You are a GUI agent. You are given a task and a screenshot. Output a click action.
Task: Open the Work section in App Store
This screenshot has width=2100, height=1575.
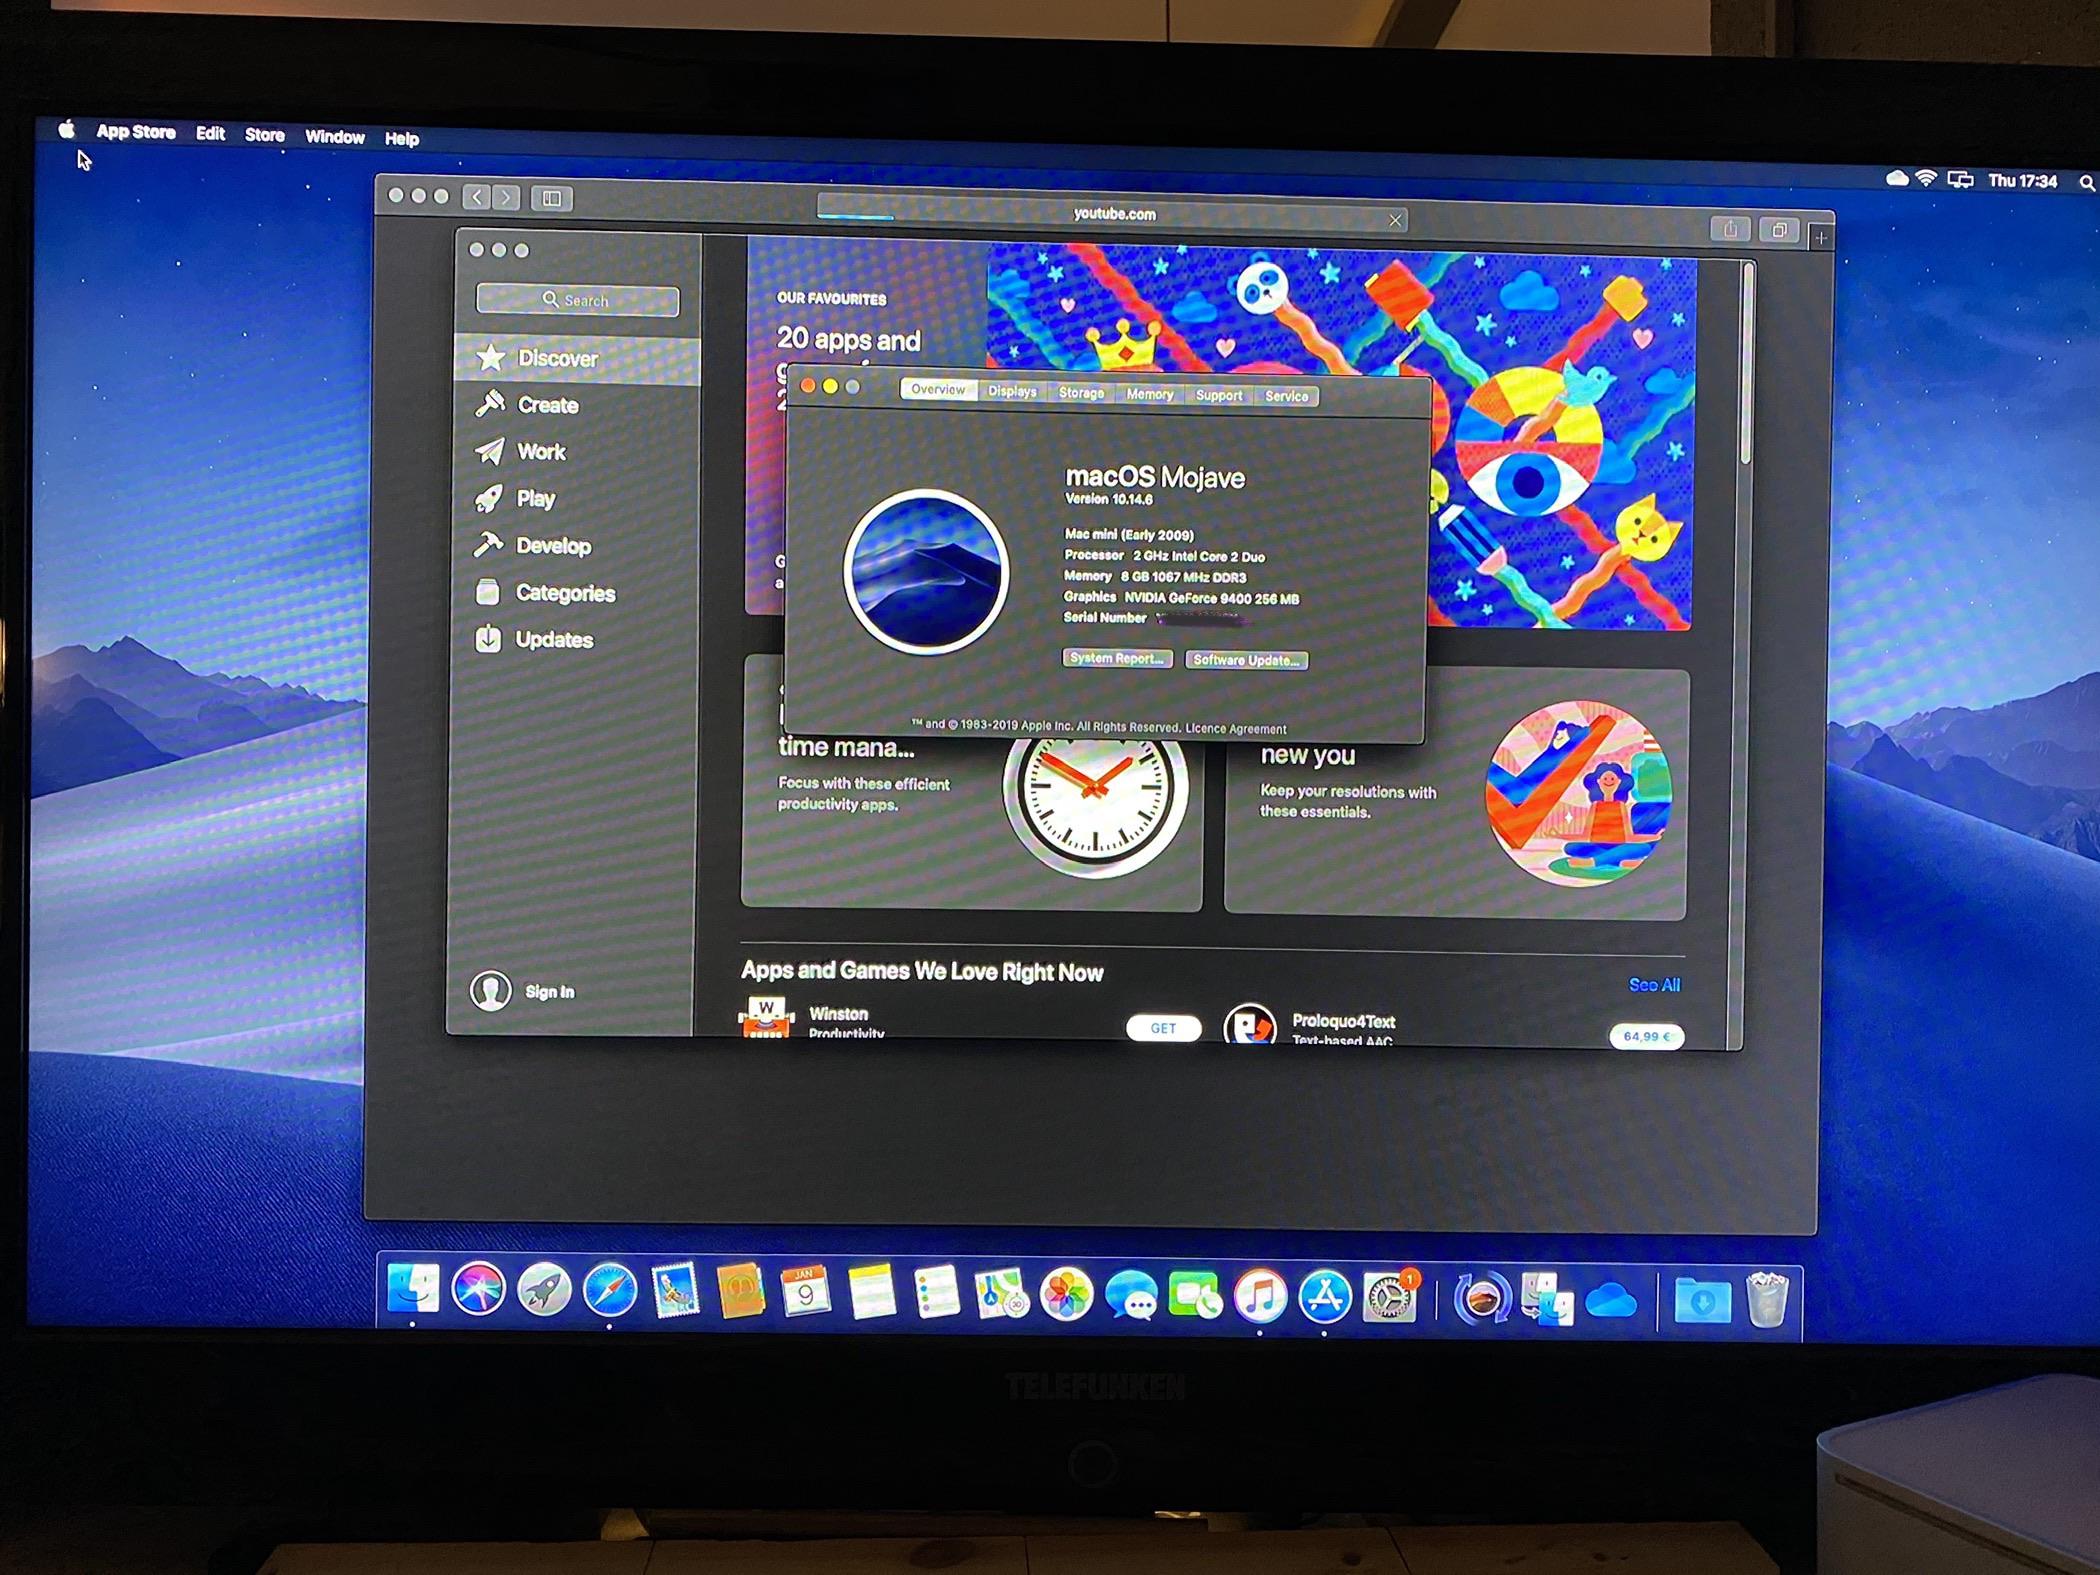point(542,452)
